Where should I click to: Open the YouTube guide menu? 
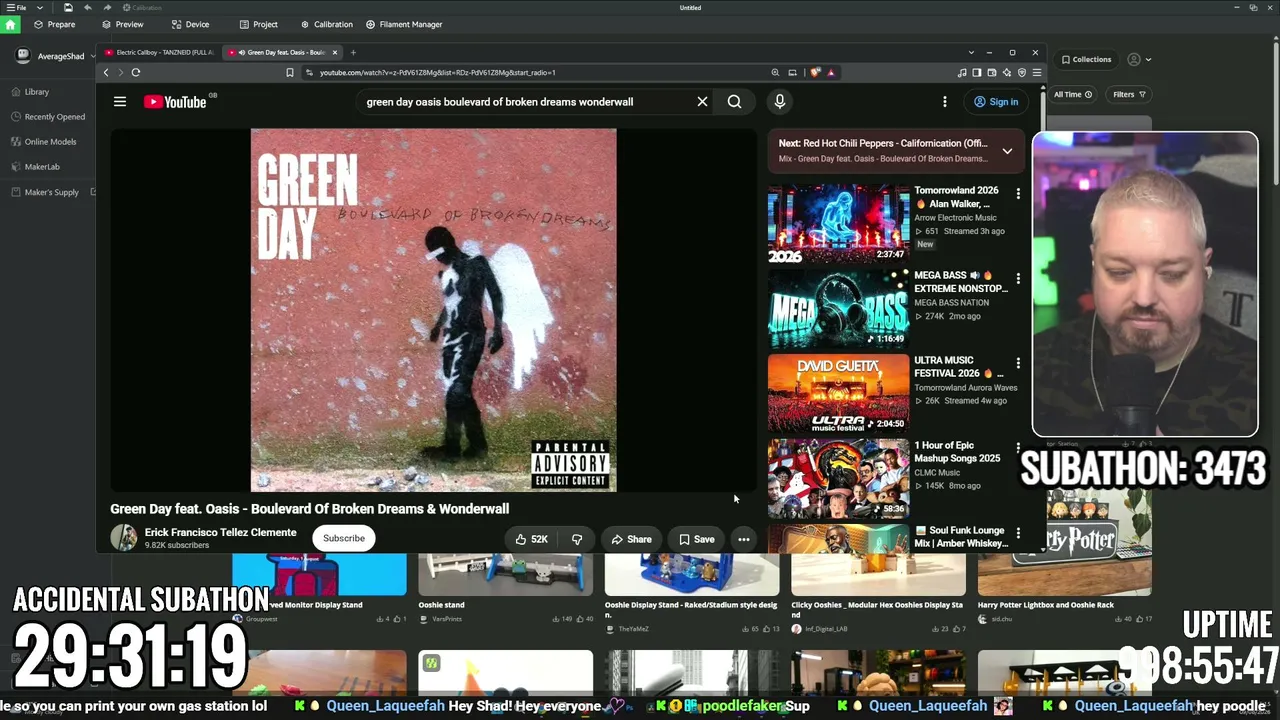click(120, 101)
